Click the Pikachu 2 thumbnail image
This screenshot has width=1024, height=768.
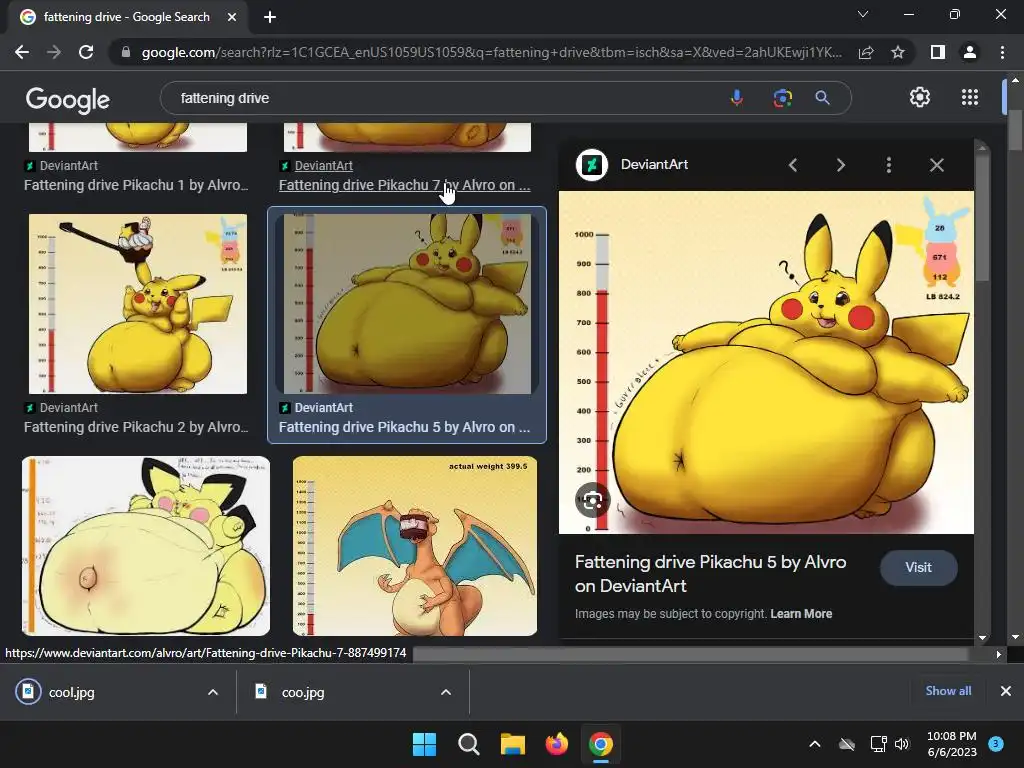pos(138,304)
